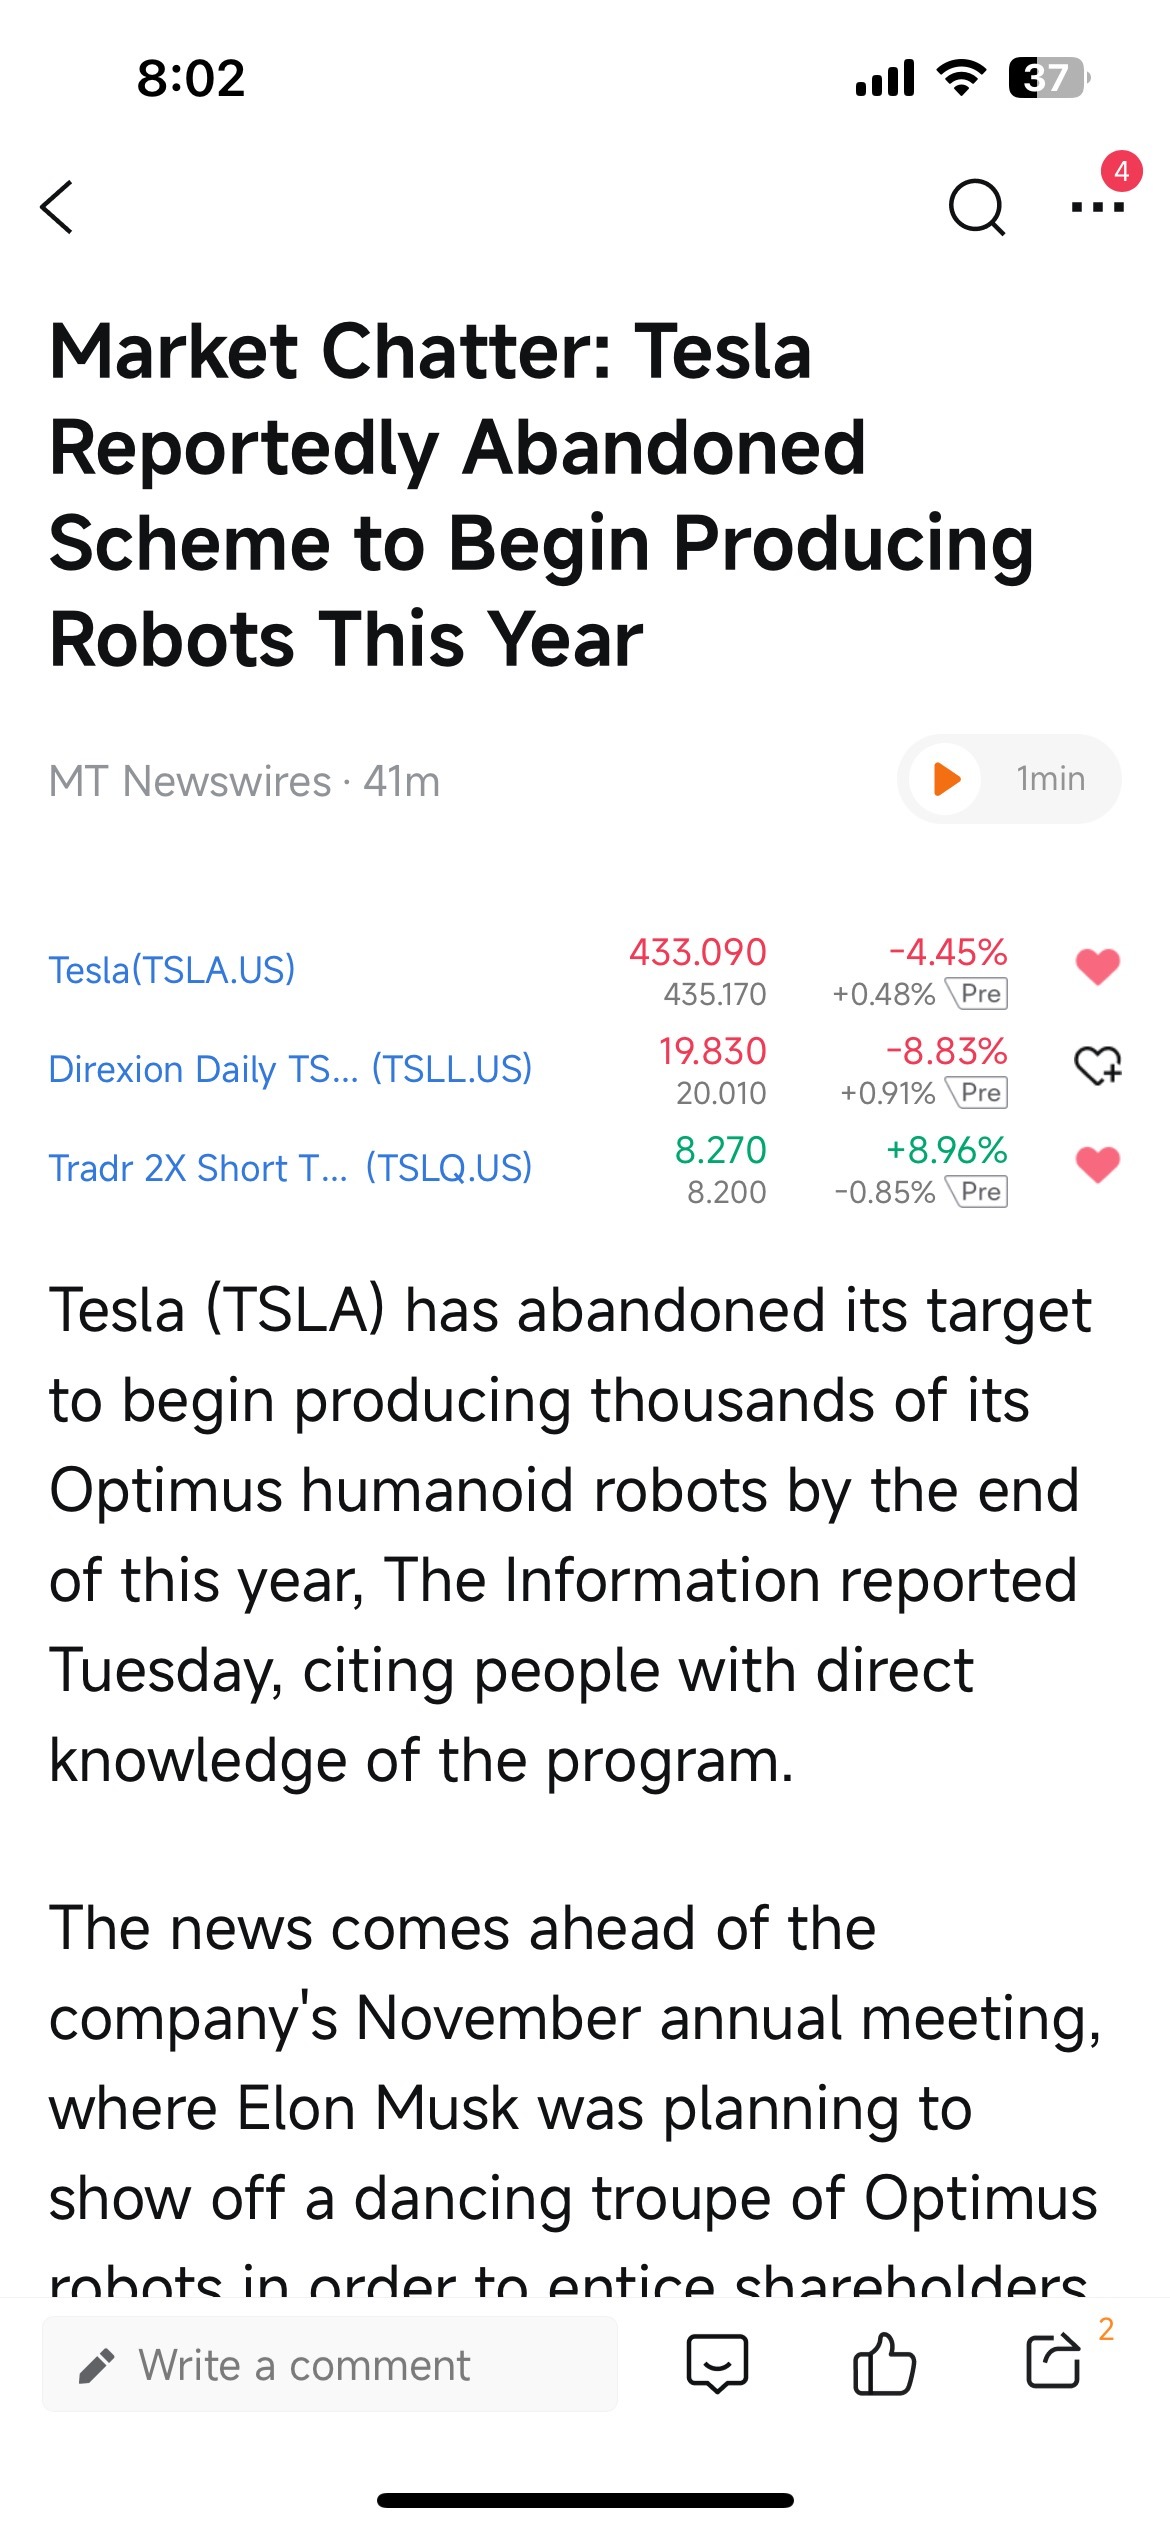
Task: Tap the pencil icon in comment box
Action: pos(96,2366)
